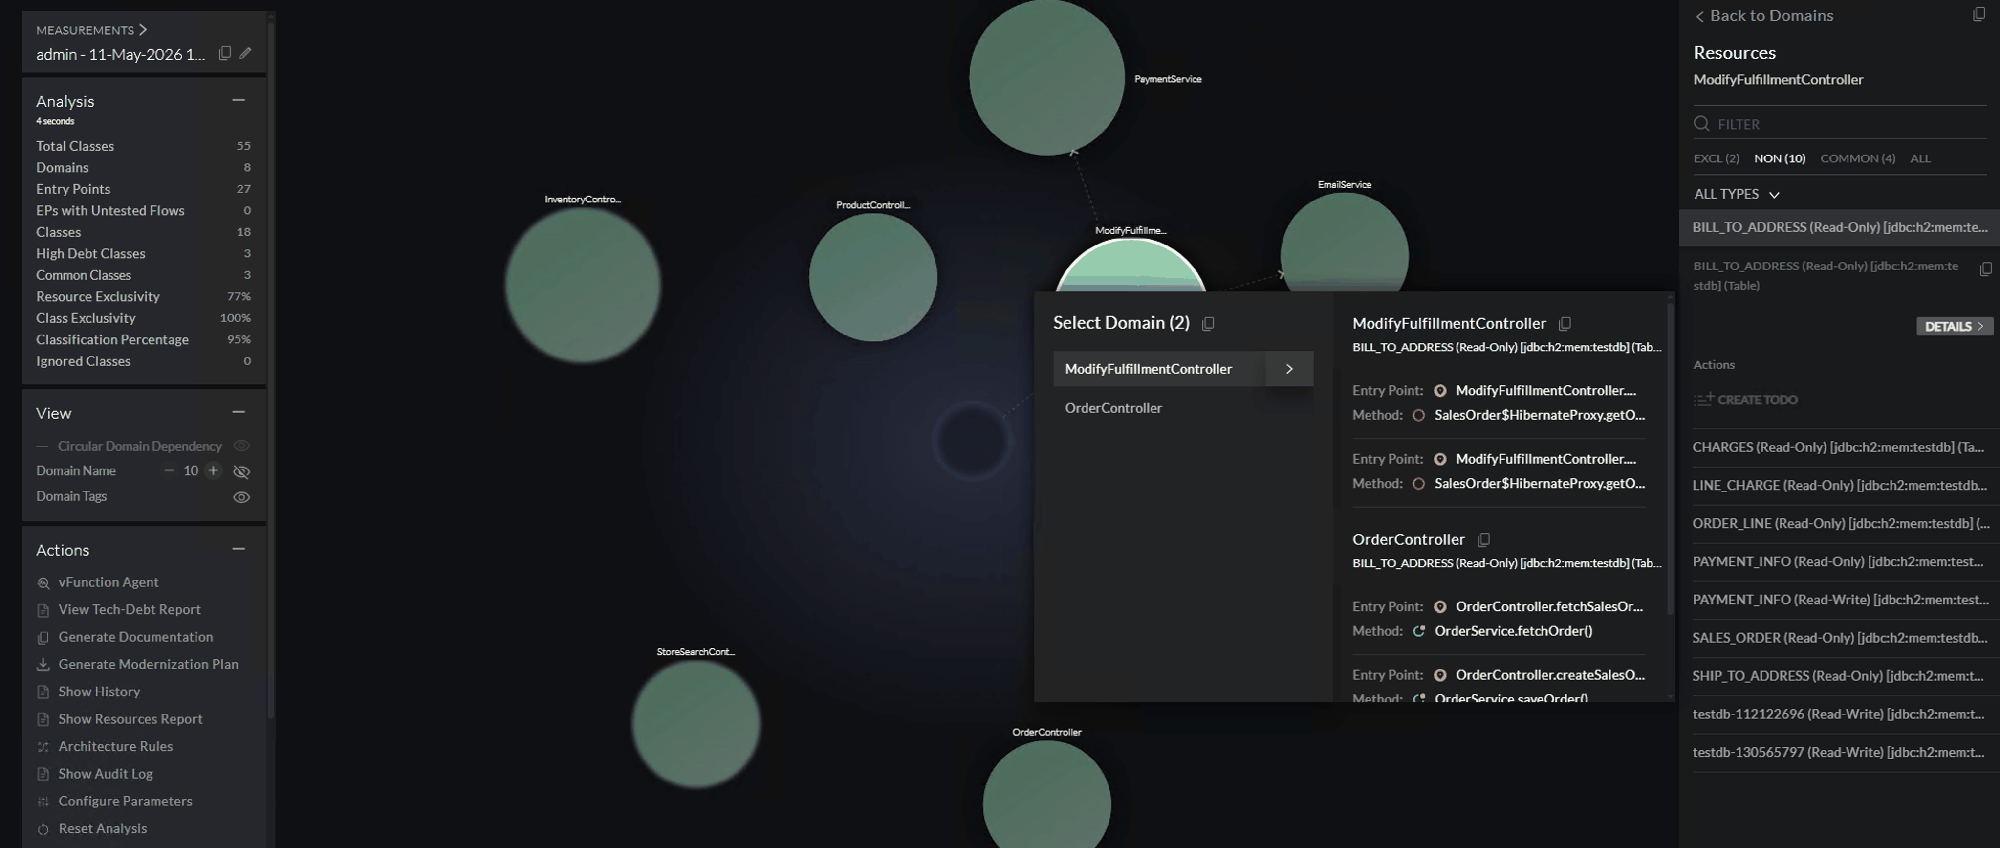Collapse the Analysis section
2000x848 pixels.
(238, 100)
